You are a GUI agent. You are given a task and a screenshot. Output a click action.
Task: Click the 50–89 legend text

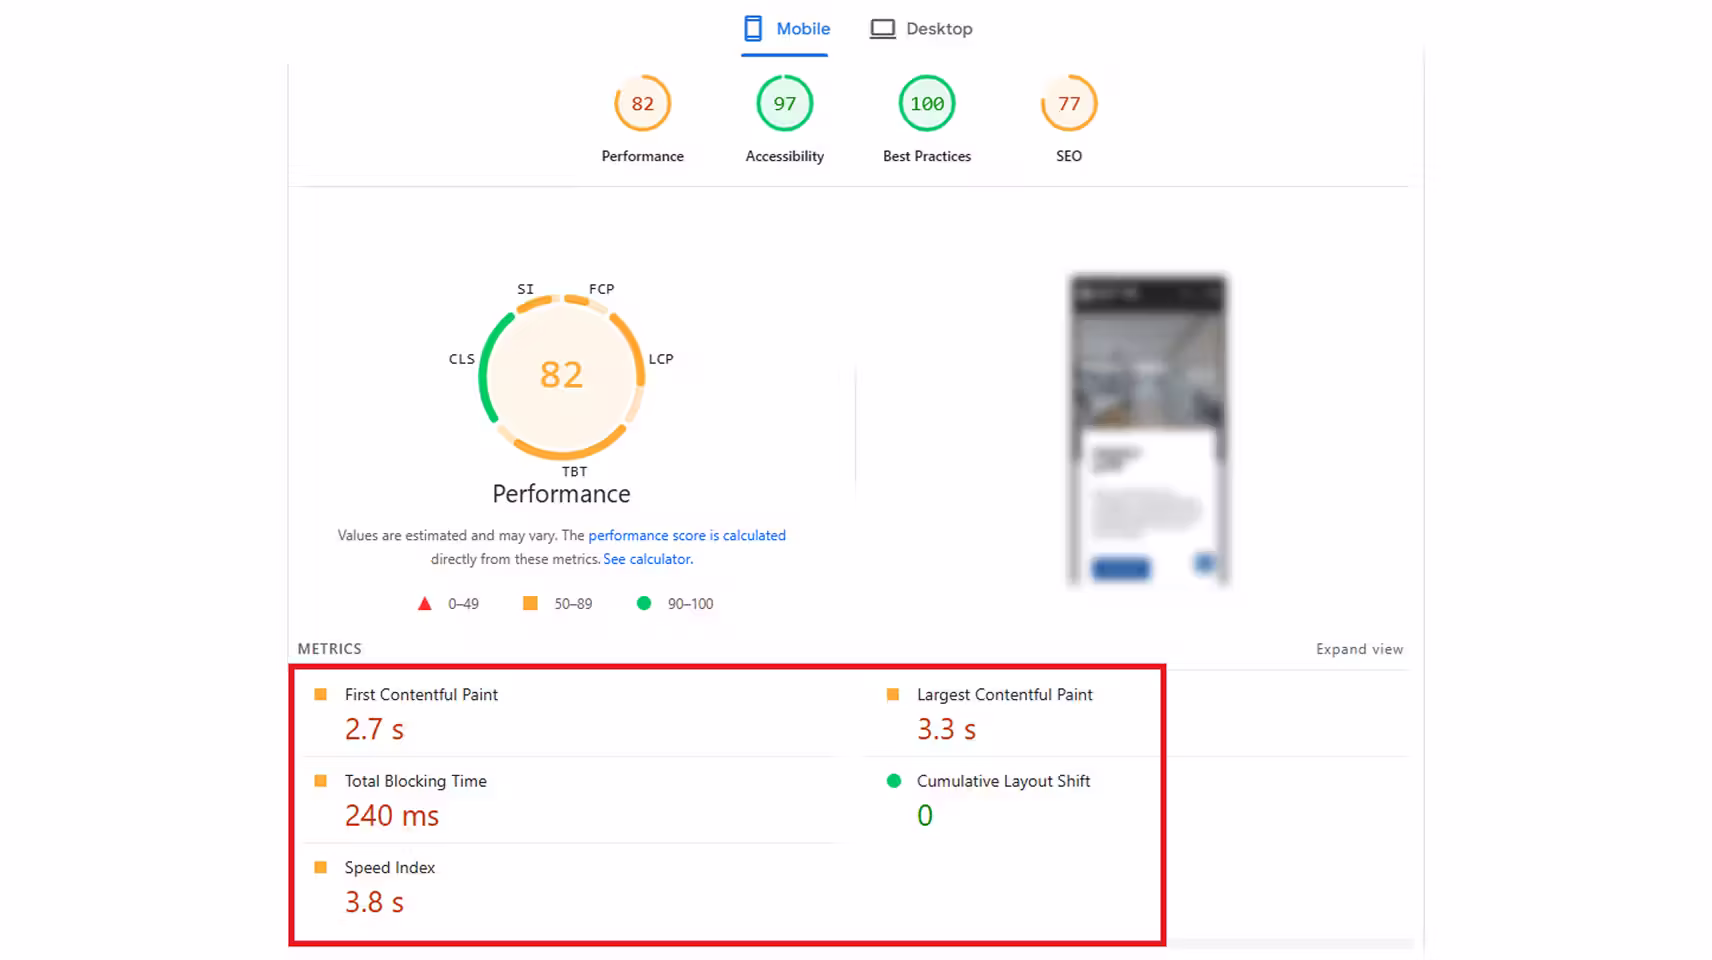tap(573, 604)
